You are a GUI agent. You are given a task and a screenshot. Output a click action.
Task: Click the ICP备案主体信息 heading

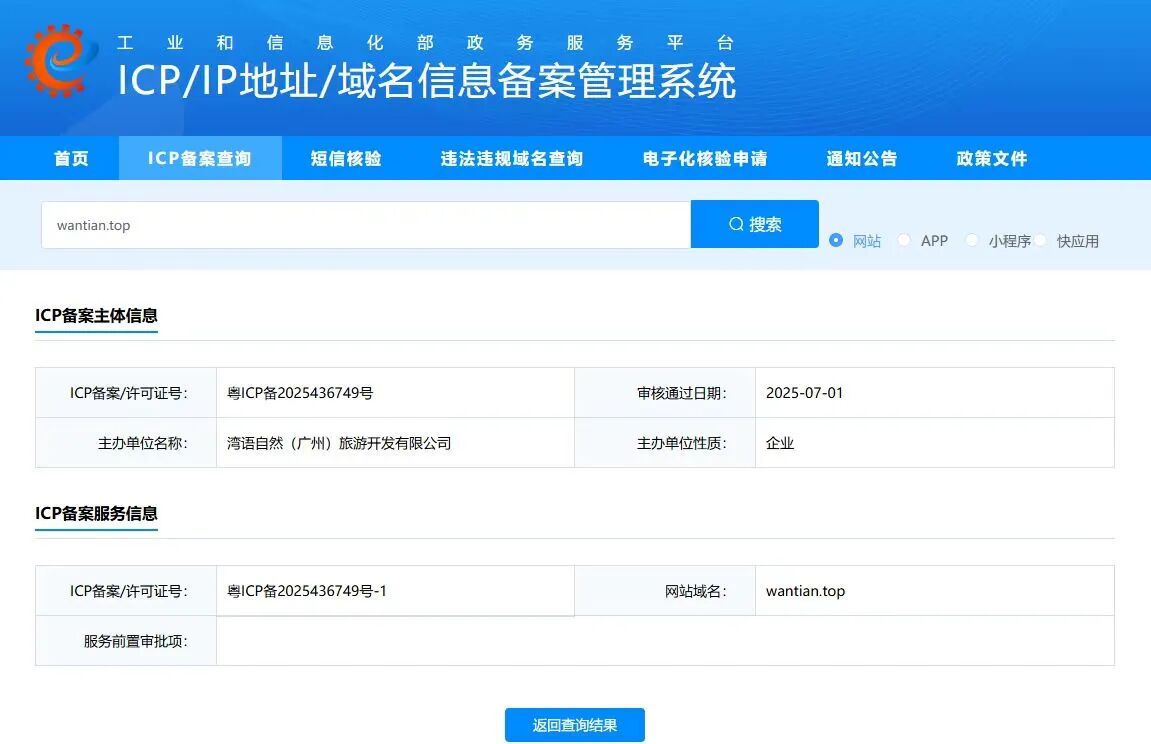point(96,316)
